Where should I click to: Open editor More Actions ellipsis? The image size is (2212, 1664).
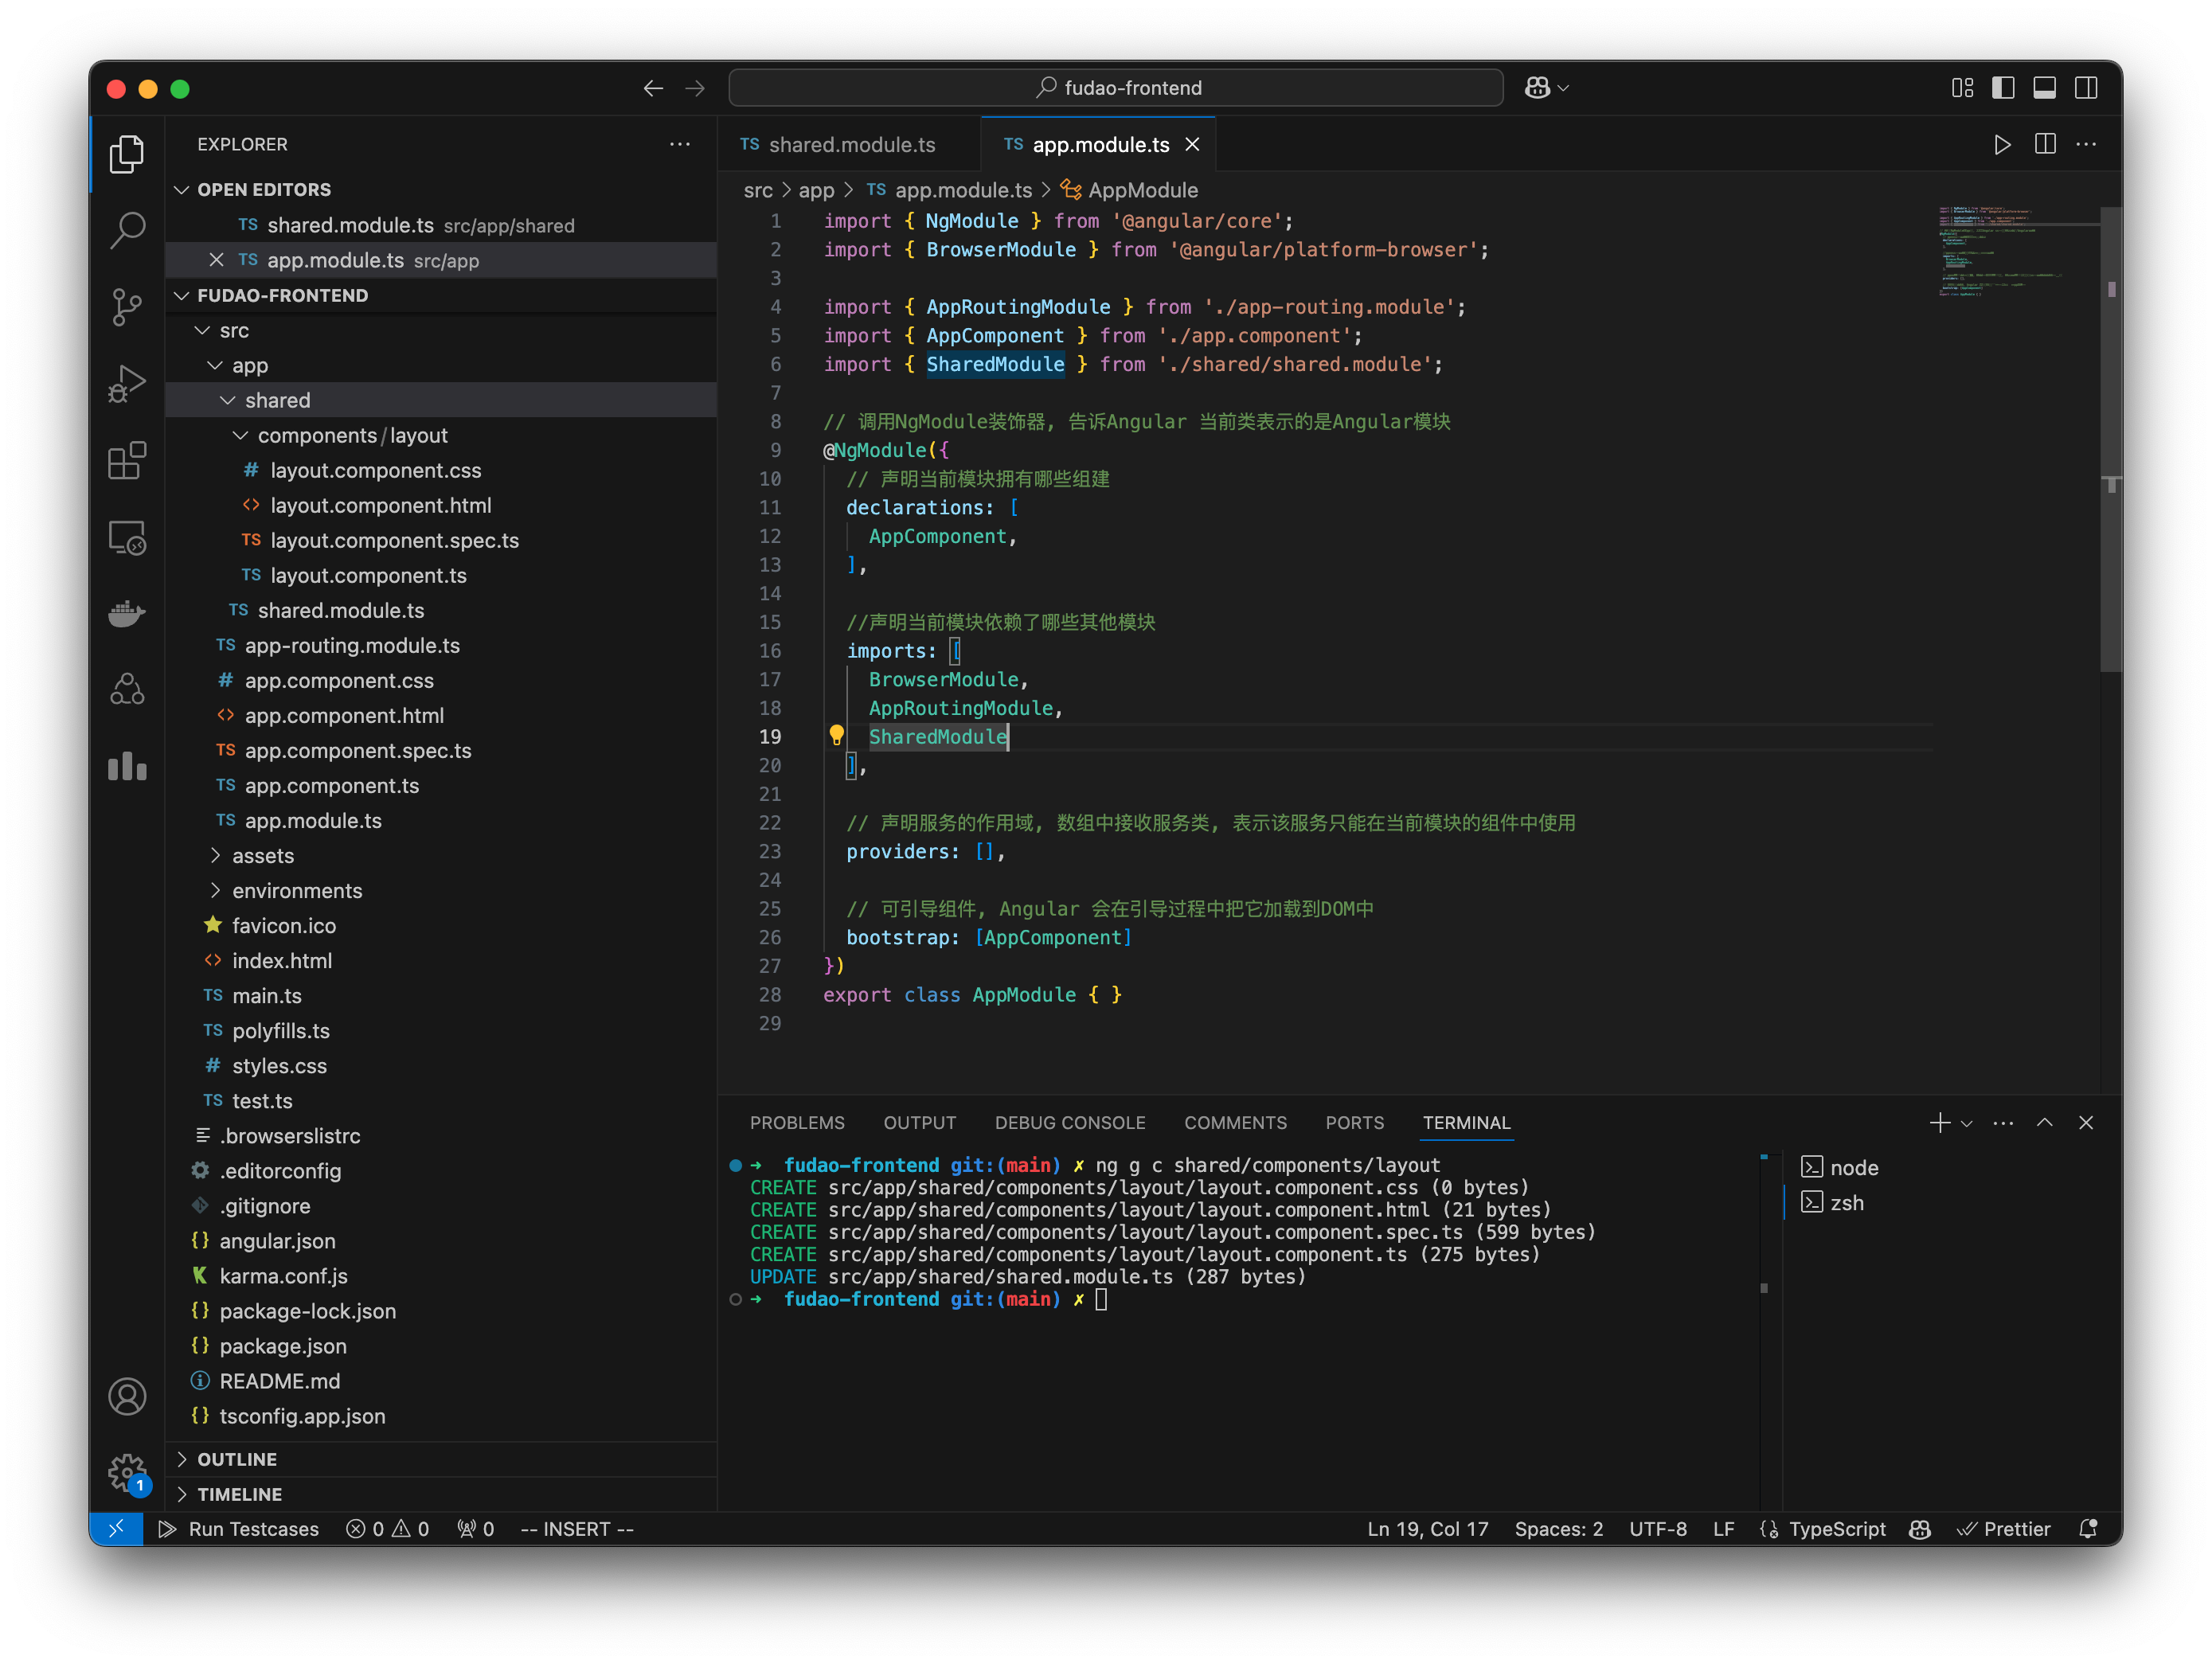[x=2086, y=145]
